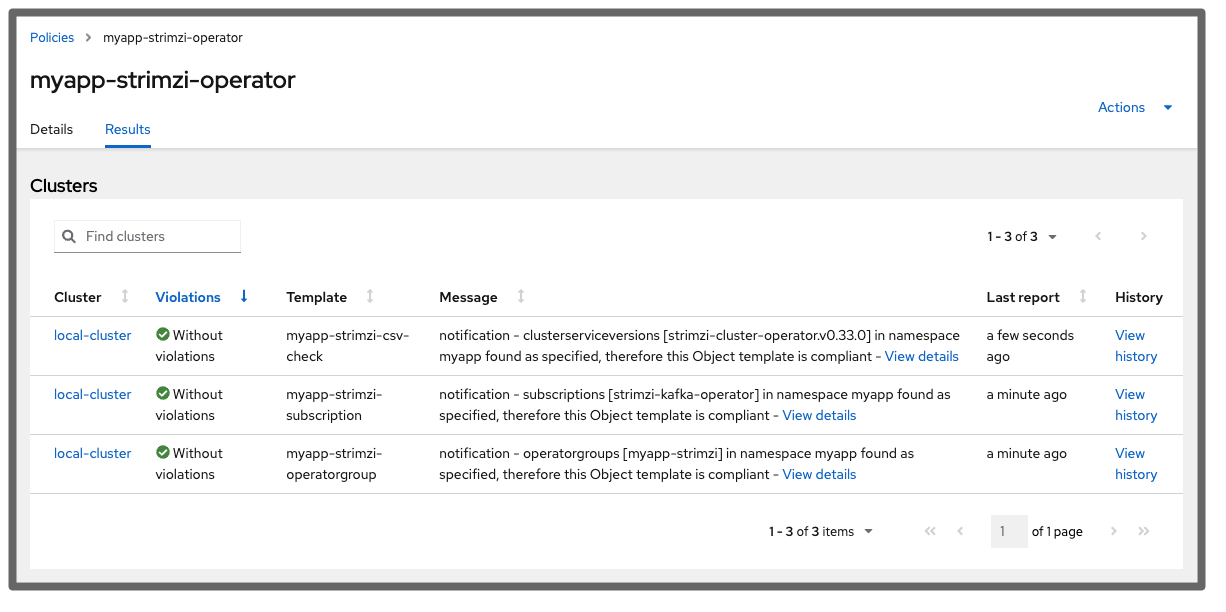This screenshot has width=1226, height=612.
Task: Navigate to Policies breadcrumb link
Action: coord(52,38)
